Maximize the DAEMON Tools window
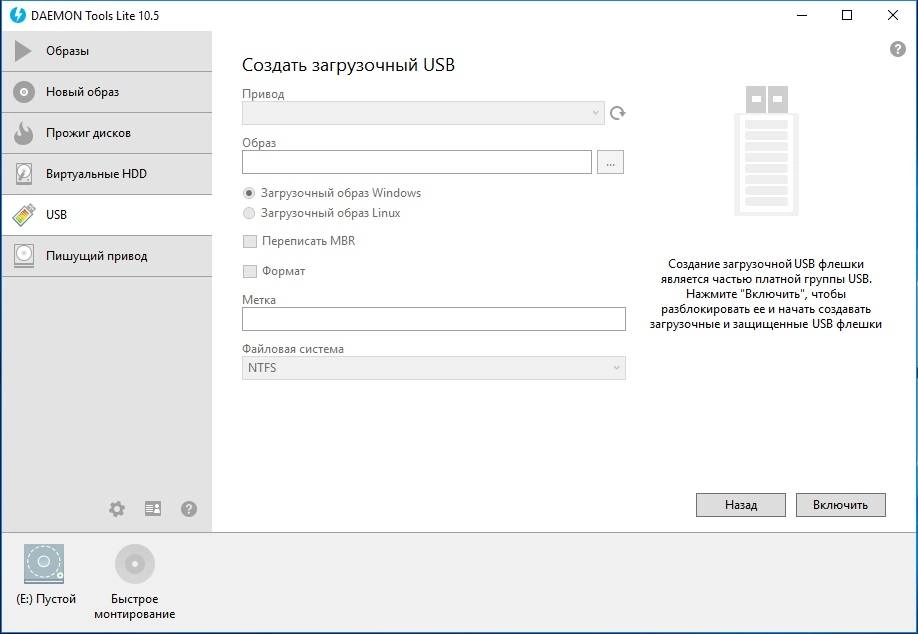Screen dimensions: 918x634 pos(847,15)
